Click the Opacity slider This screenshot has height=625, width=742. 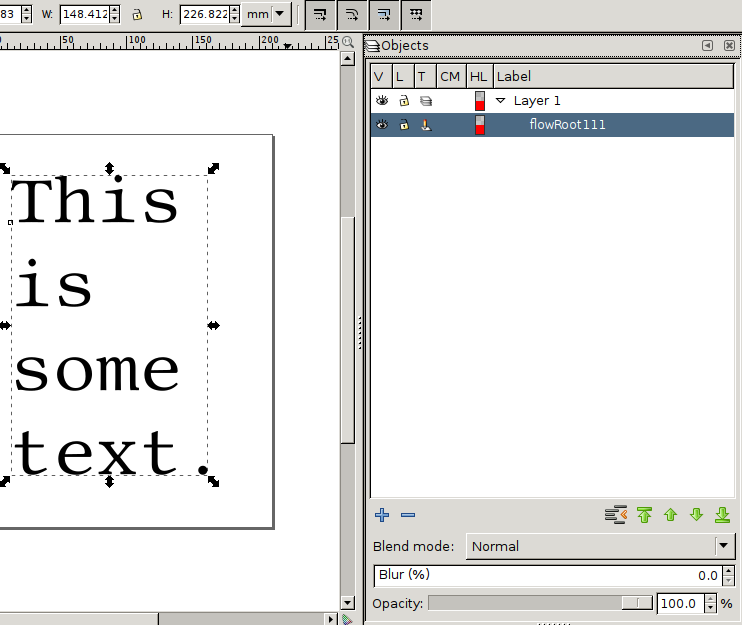(x=540, y=603)
